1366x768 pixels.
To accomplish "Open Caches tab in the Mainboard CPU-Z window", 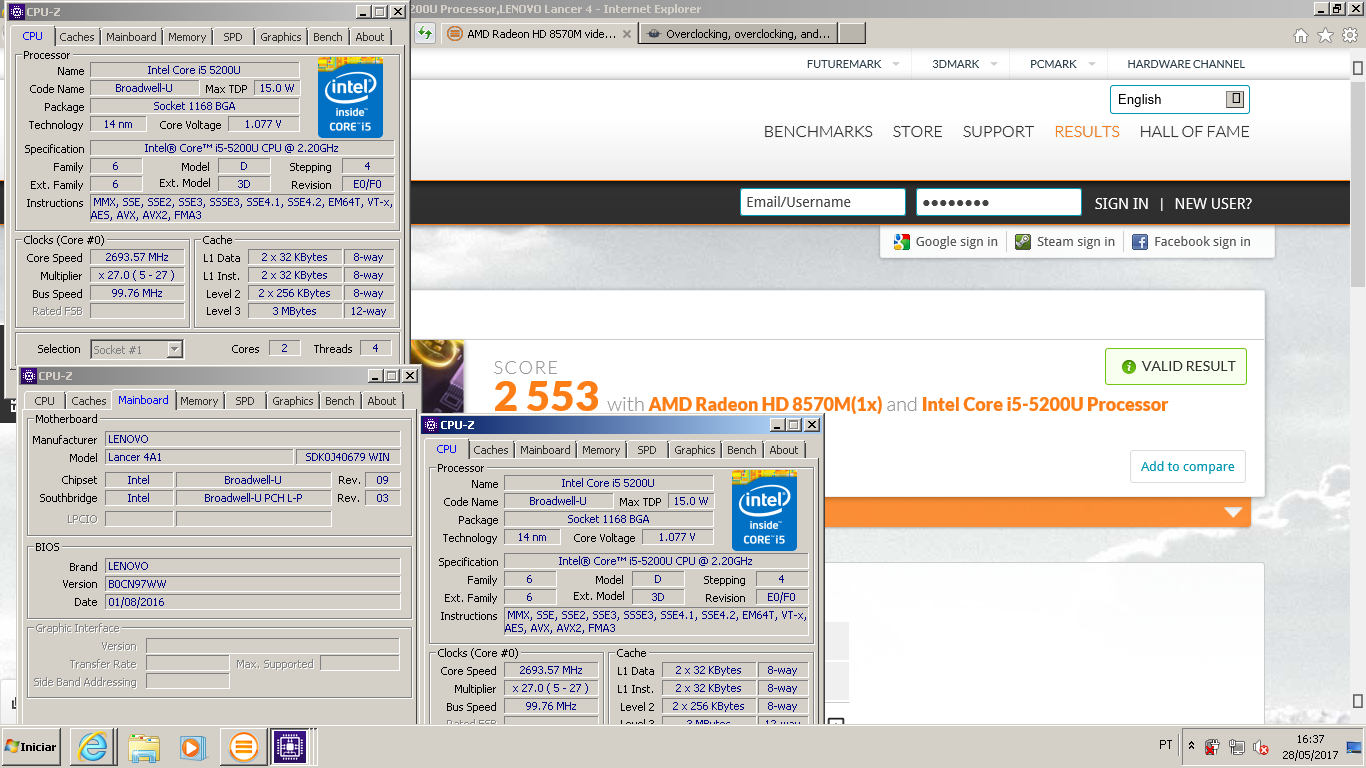I will click(x=89, y=401).
